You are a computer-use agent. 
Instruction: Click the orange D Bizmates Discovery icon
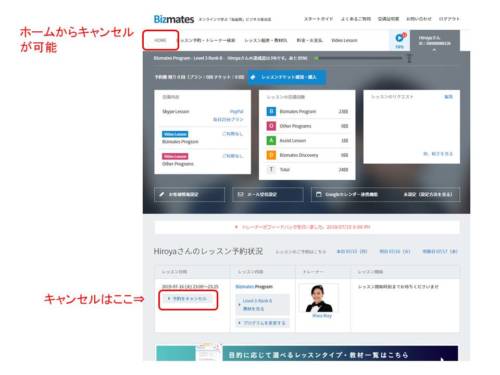271,155
